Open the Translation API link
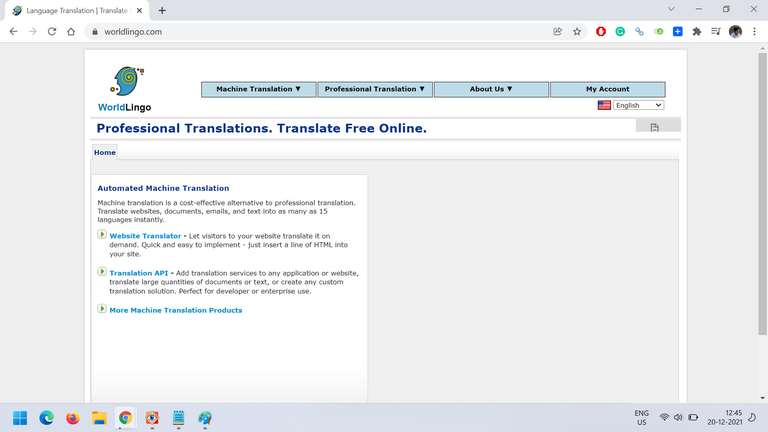Image resolution: width=768 pixels, height=432 pixels. [x=139, y=273]
